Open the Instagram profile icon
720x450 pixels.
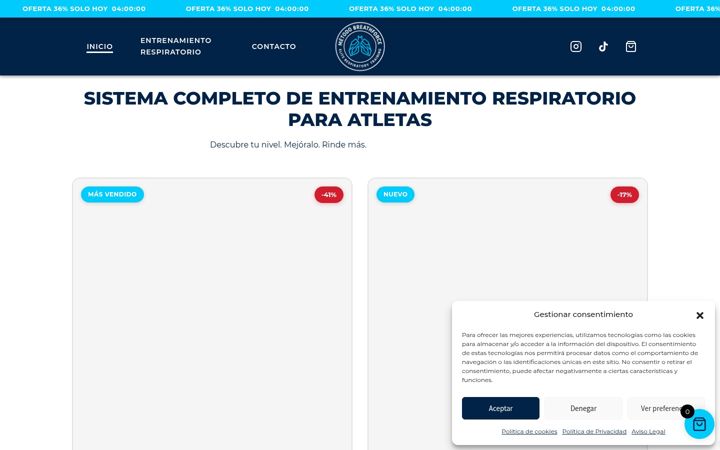click(576, 46)
